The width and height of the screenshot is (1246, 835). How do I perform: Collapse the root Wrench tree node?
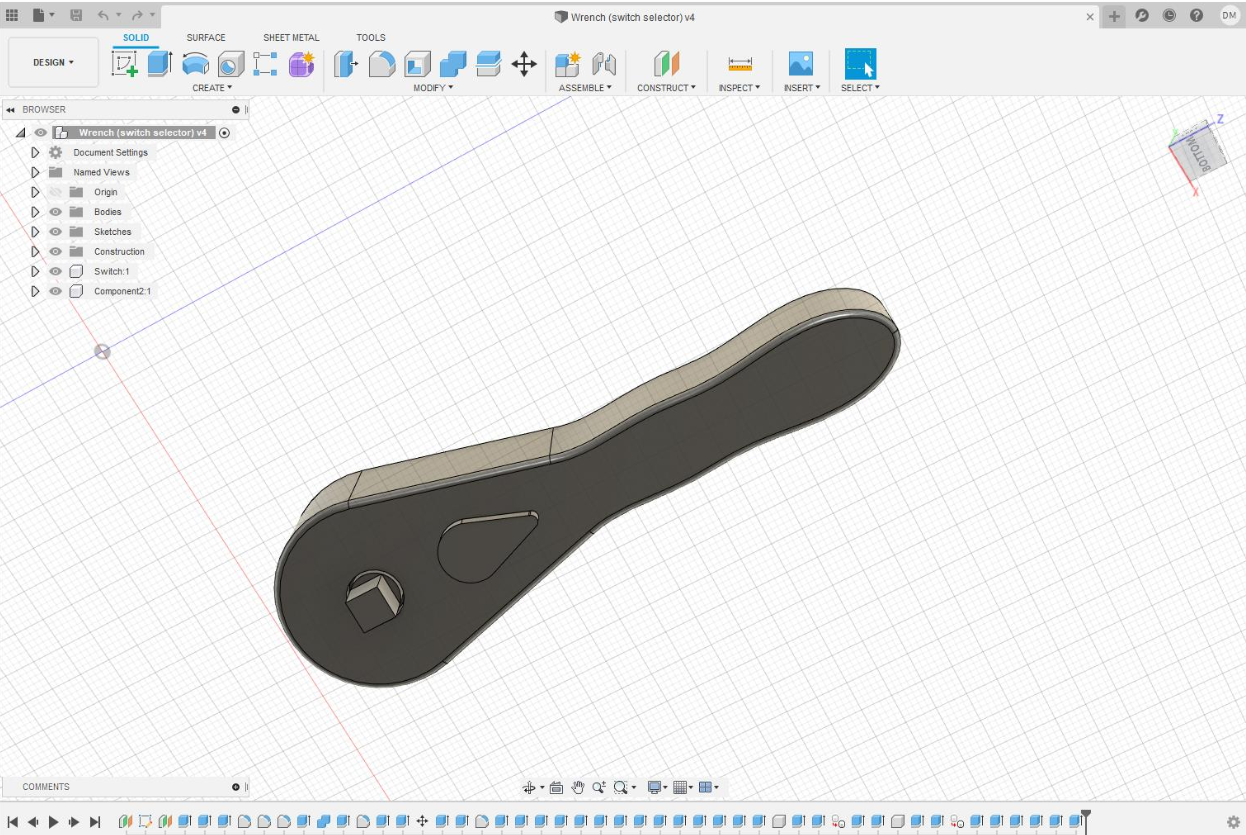20,132
